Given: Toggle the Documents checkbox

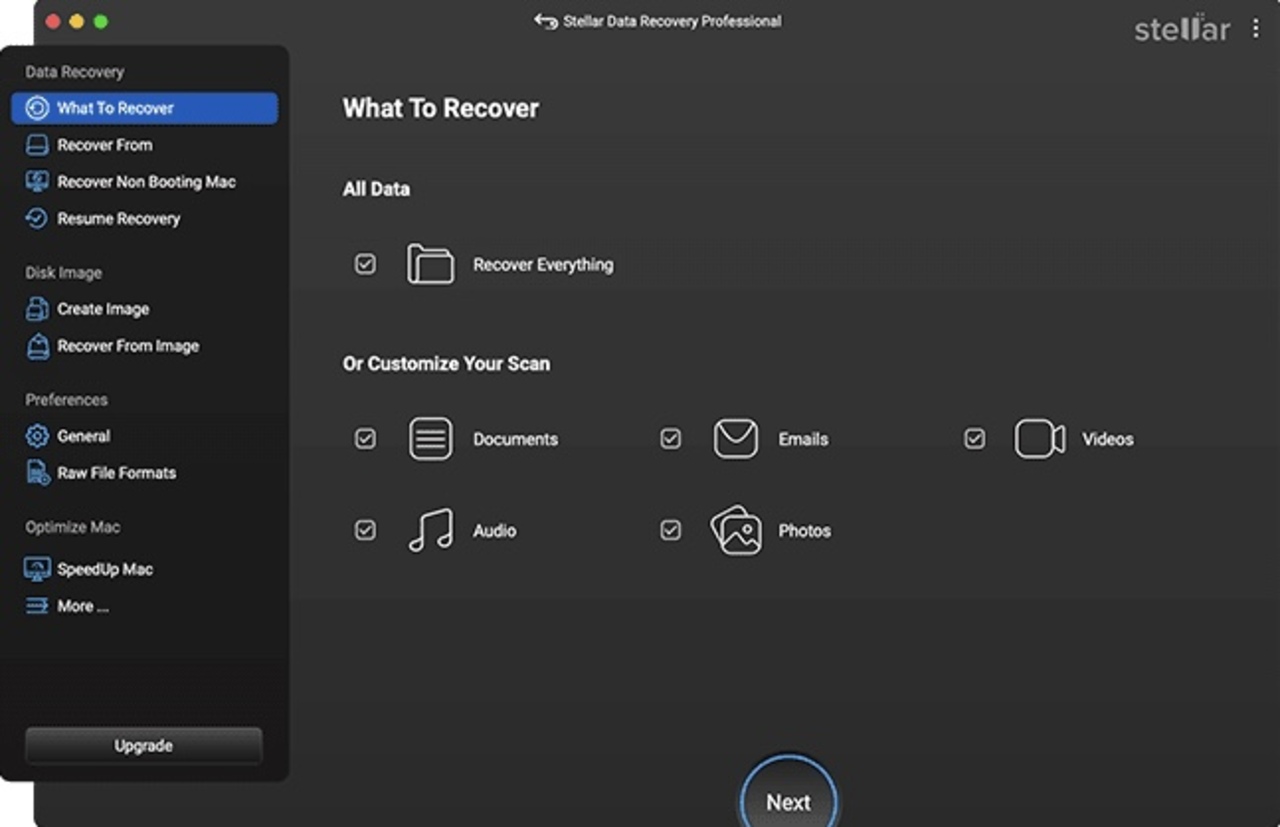Looking at the screenshot, I should coord(366,439).
